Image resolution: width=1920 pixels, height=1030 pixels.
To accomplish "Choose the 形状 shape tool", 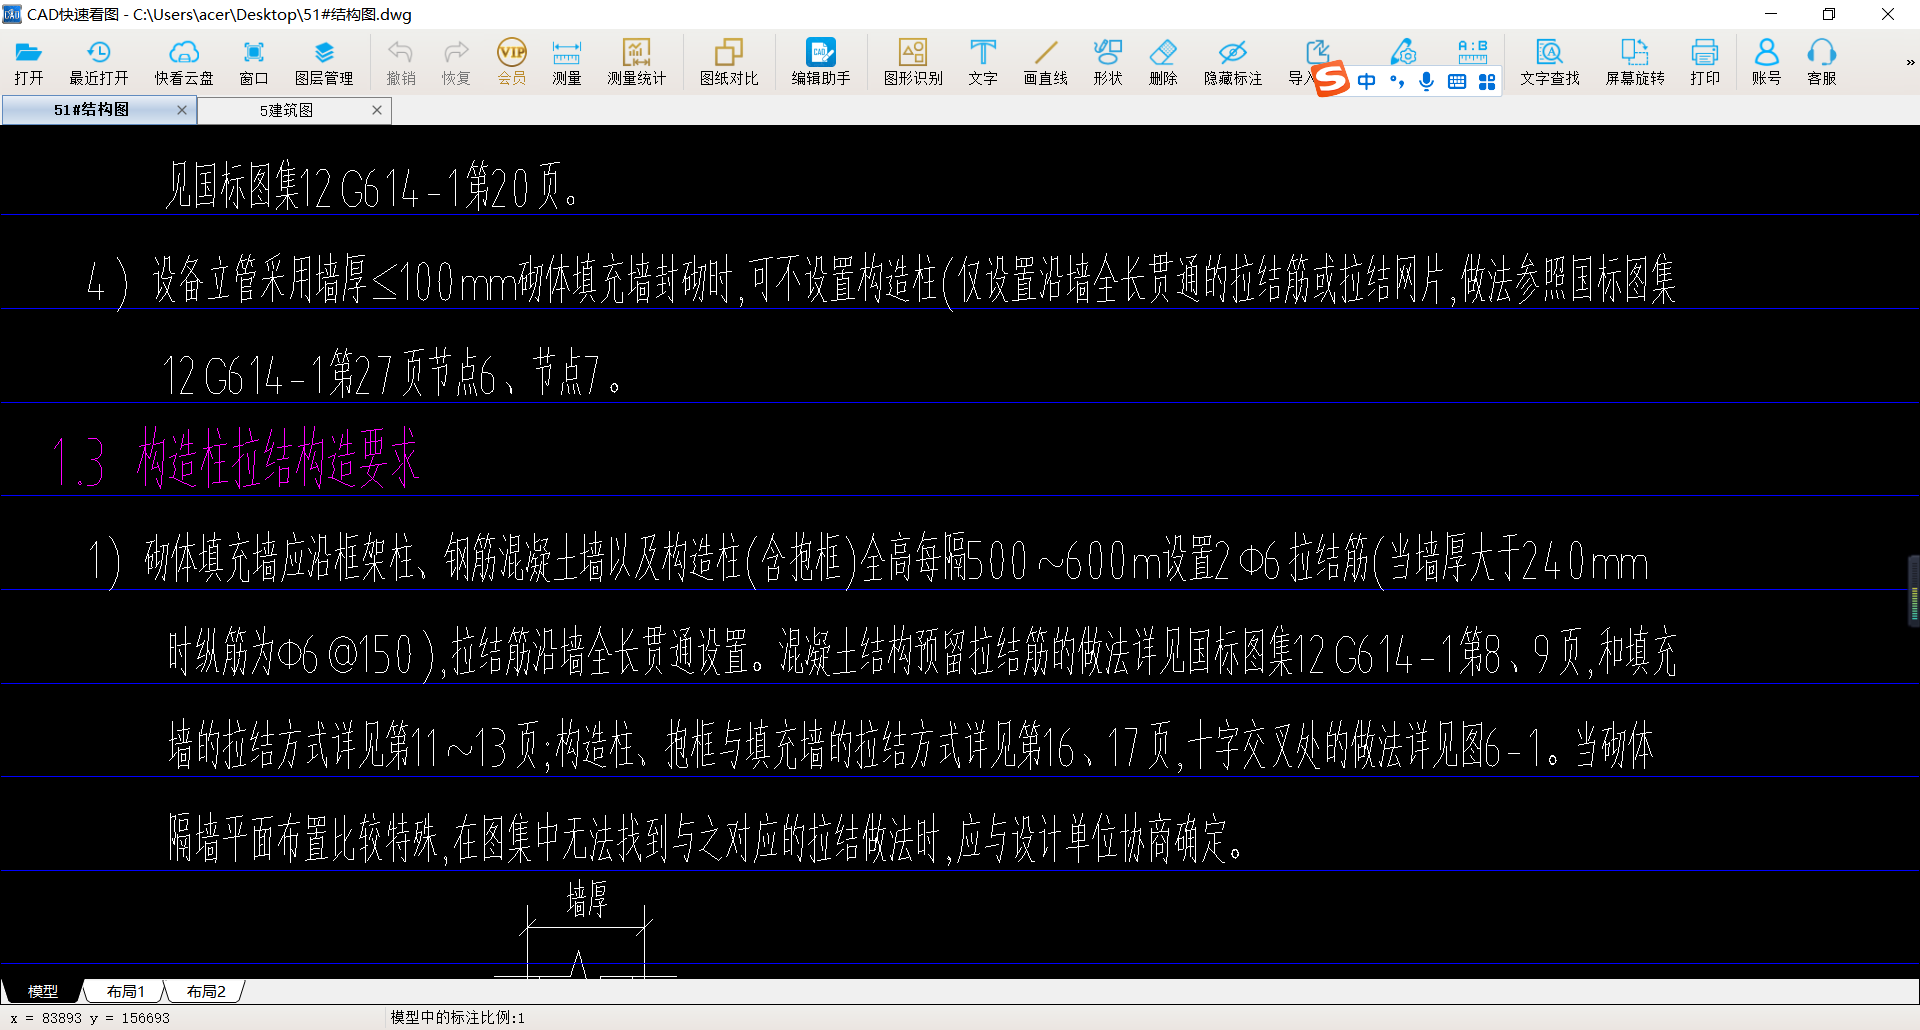I will point(1108,63).
